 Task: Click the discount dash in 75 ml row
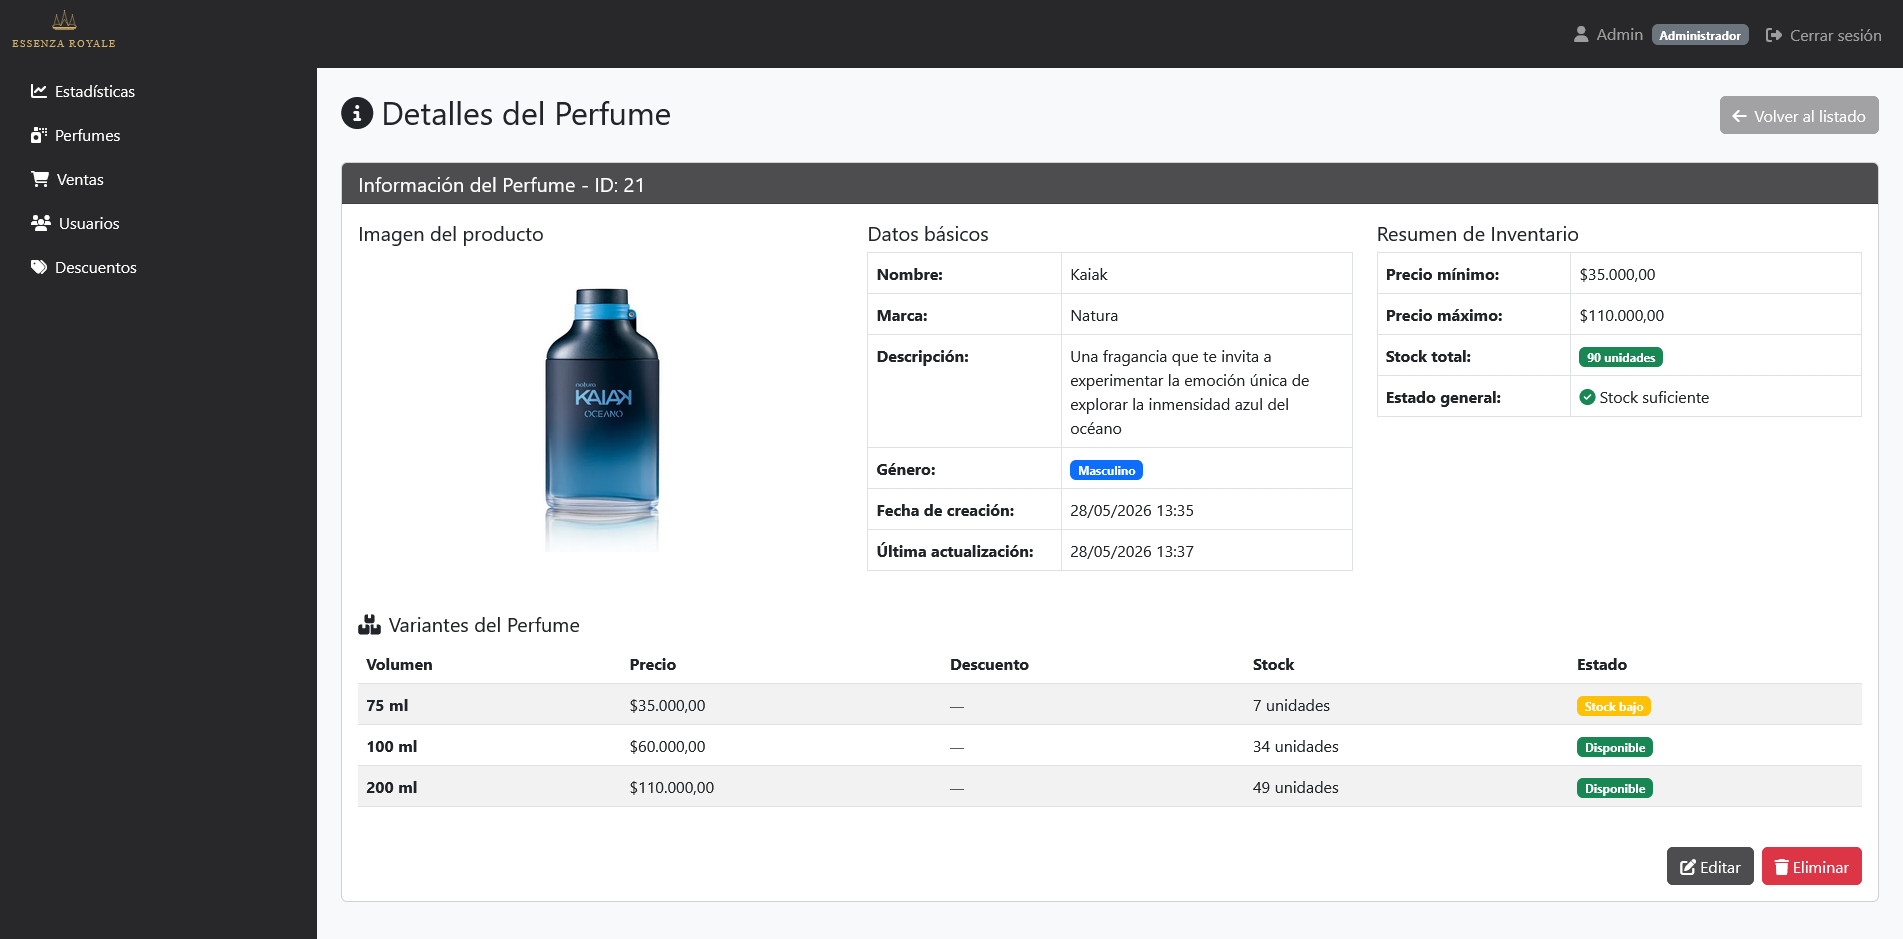coord(957,706)
